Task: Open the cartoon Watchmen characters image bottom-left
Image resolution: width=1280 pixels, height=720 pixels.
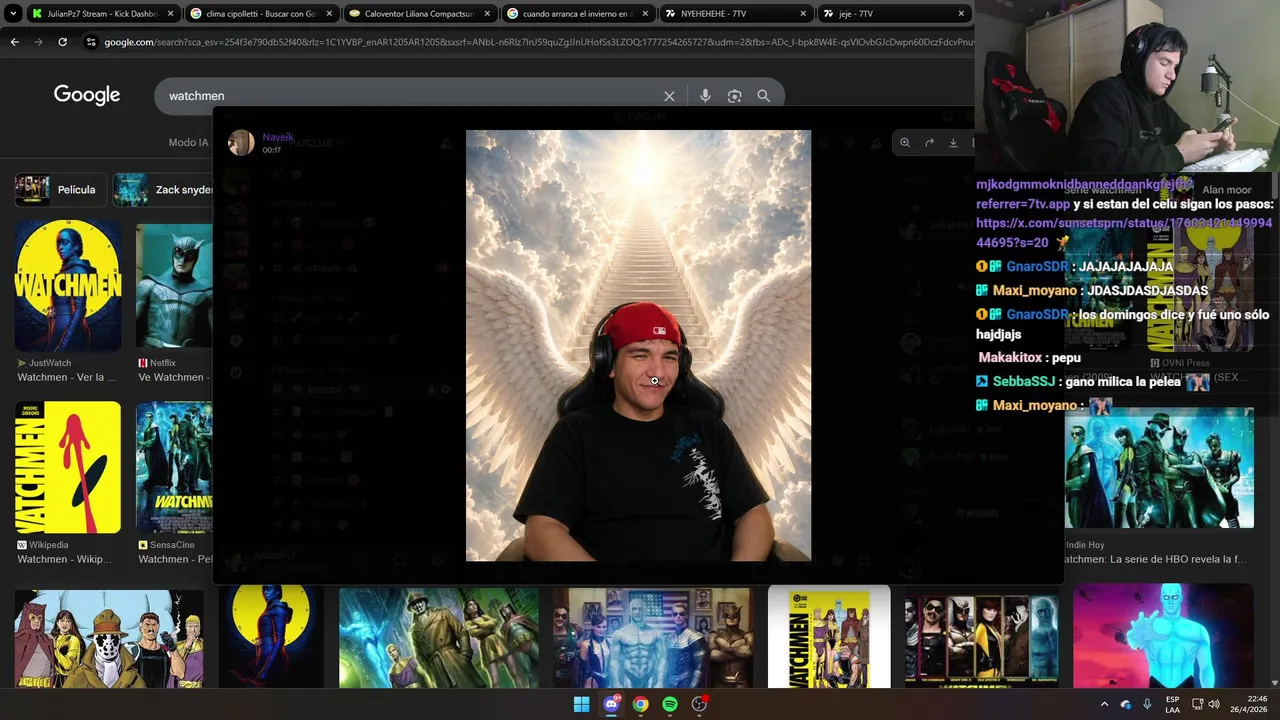Action: 109,638
